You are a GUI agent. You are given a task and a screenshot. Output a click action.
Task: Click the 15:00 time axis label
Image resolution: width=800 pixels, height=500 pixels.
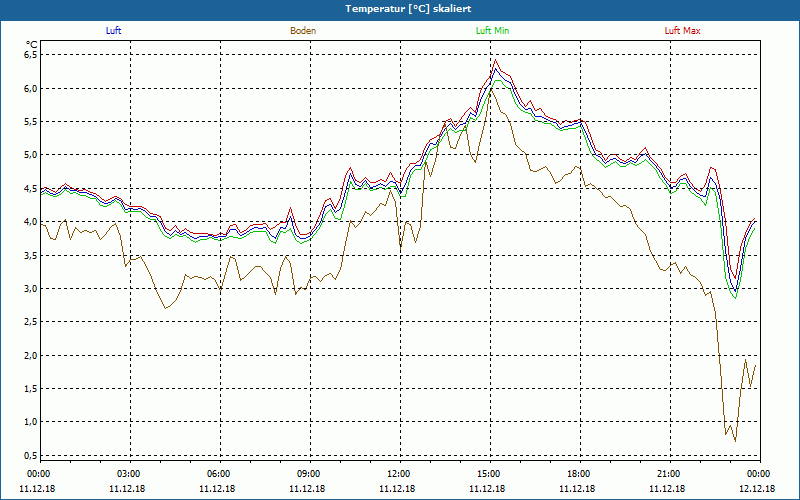[490, 474]
